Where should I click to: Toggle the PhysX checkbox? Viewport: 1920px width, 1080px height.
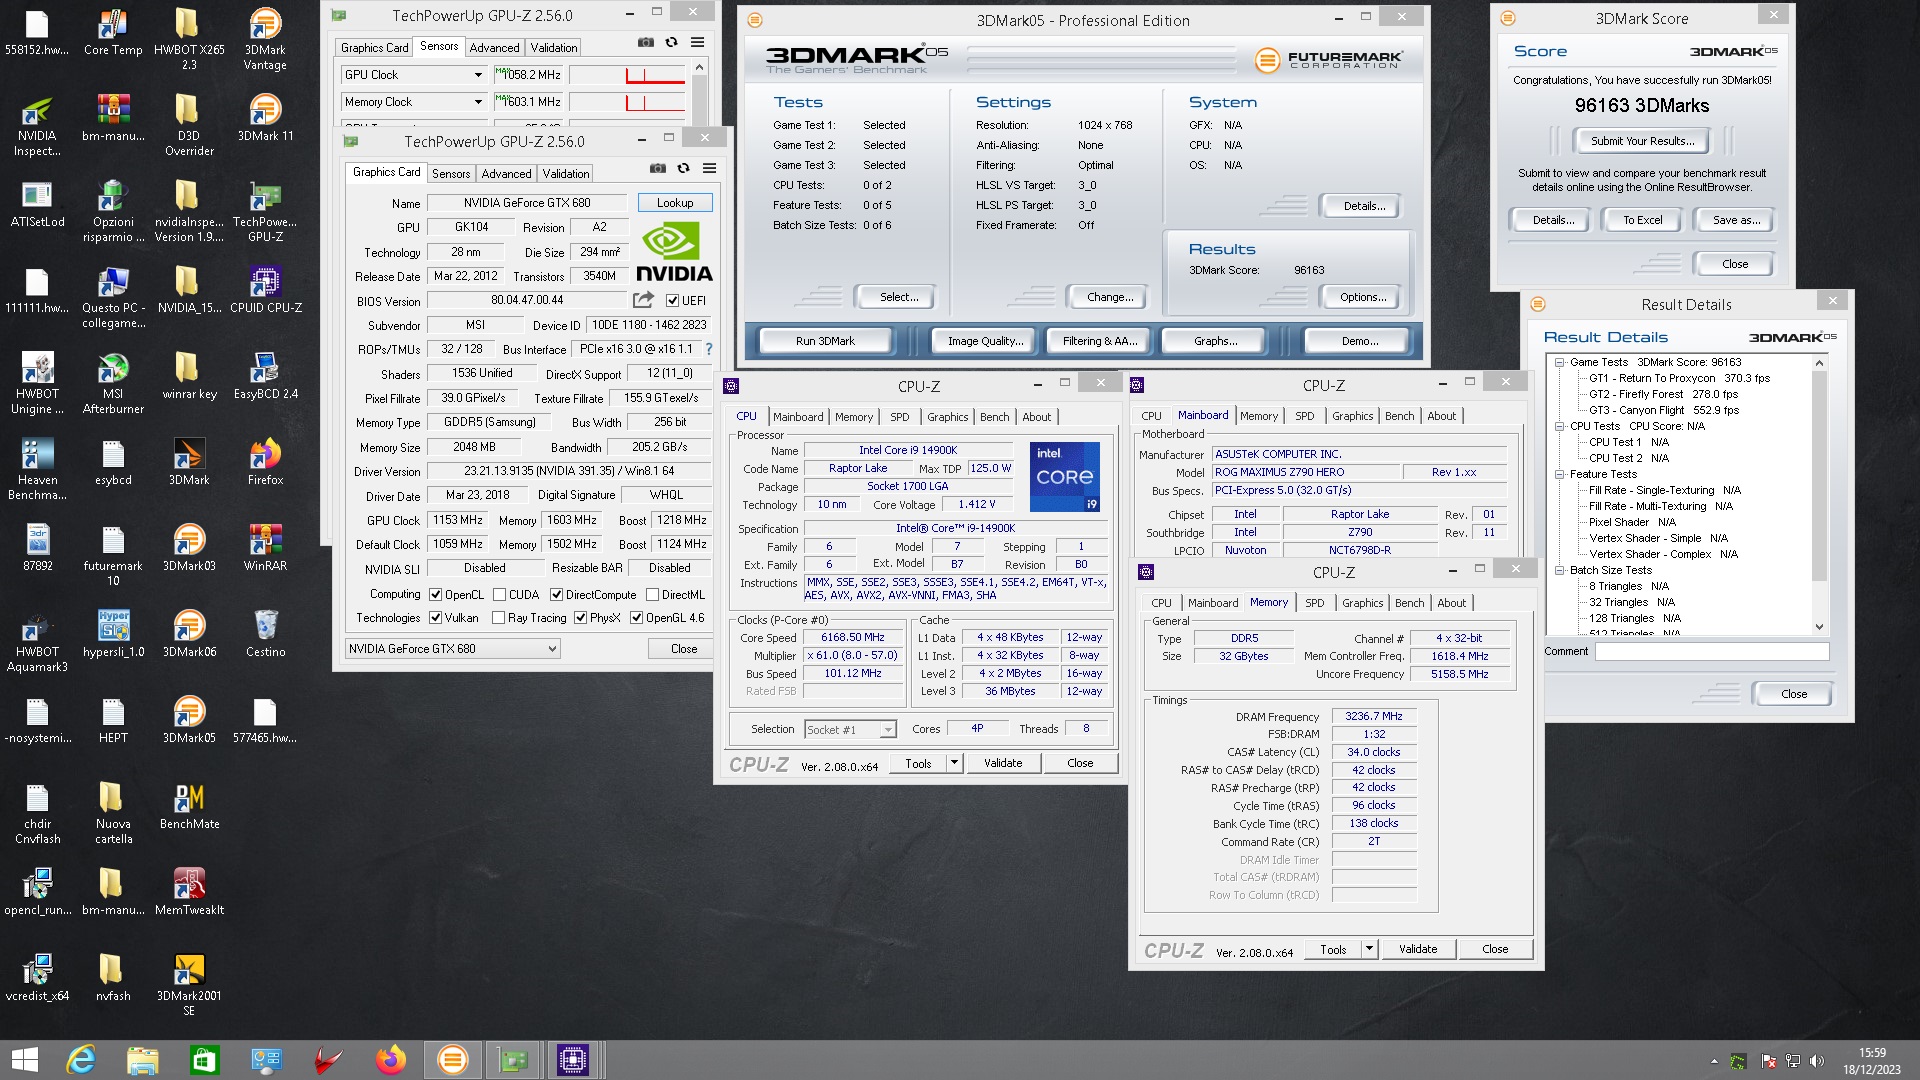[x=580, y=618]
